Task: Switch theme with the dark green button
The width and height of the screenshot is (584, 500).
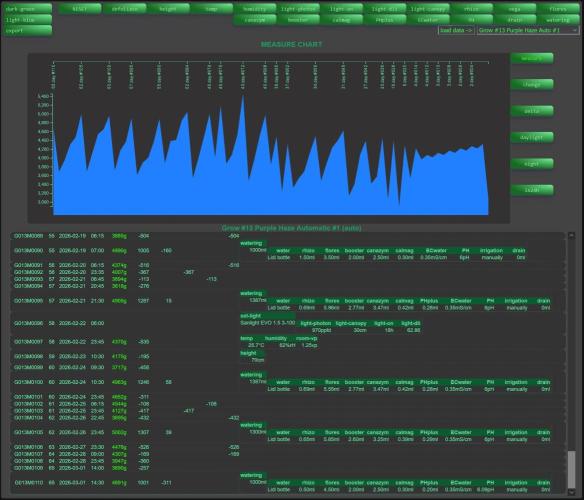Action: 28,9
